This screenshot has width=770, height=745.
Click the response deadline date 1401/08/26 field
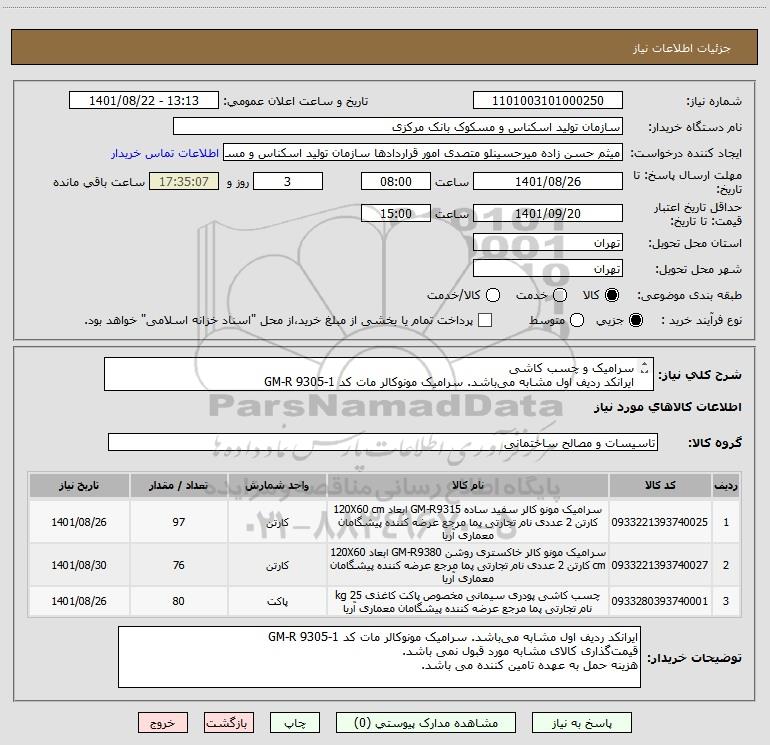[548, 181]
